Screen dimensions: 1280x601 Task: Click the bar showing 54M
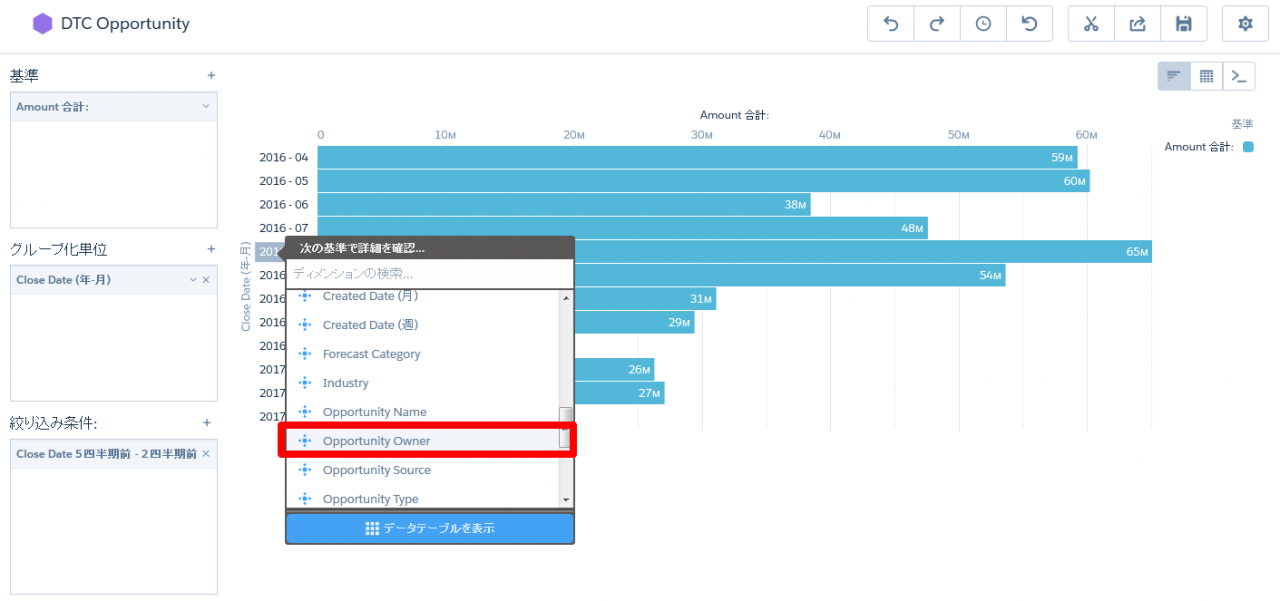click(x=790, y=275)
